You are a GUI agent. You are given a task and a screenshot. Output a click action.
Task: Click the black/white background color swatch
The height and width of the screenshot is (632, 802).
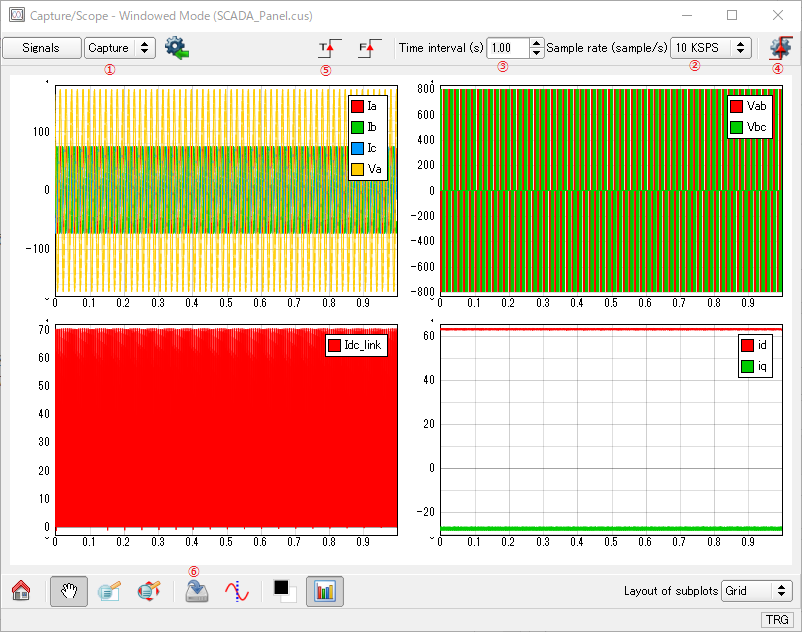(284, 591)
